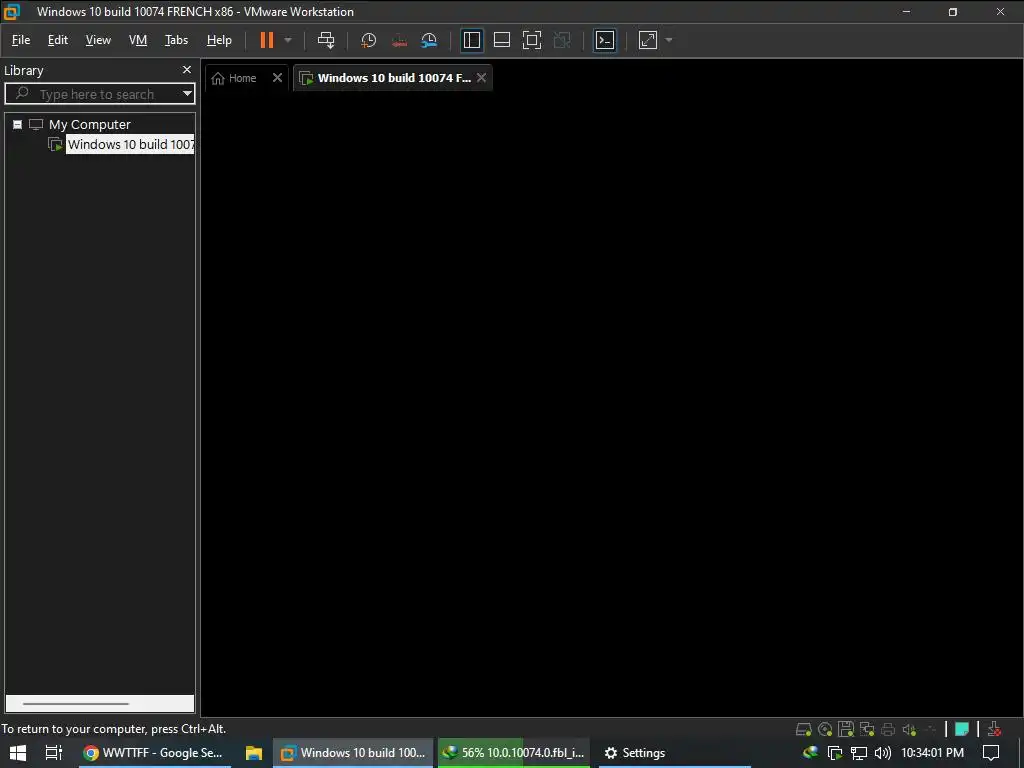
Task: Click the VMware Tools install warning icon
Action: tap(994, 729)
